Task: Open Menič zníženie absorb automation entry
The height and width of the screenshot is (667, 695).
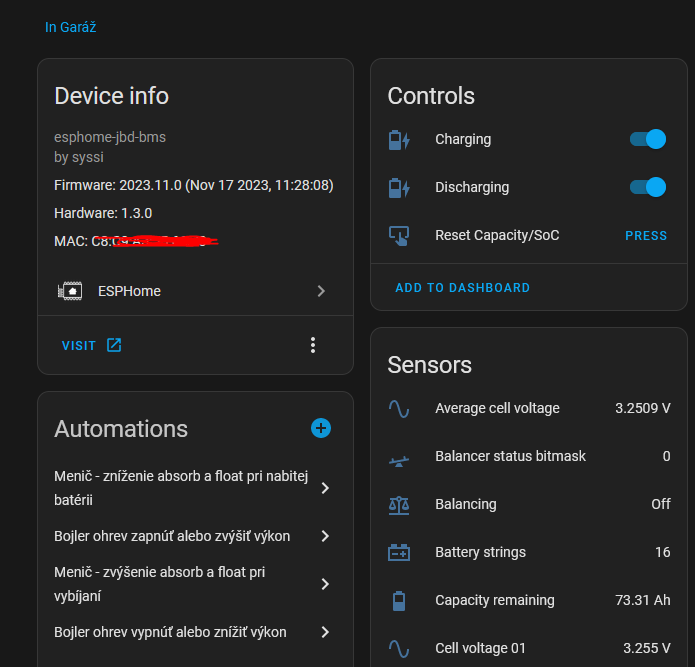Action: coord(160,488)
